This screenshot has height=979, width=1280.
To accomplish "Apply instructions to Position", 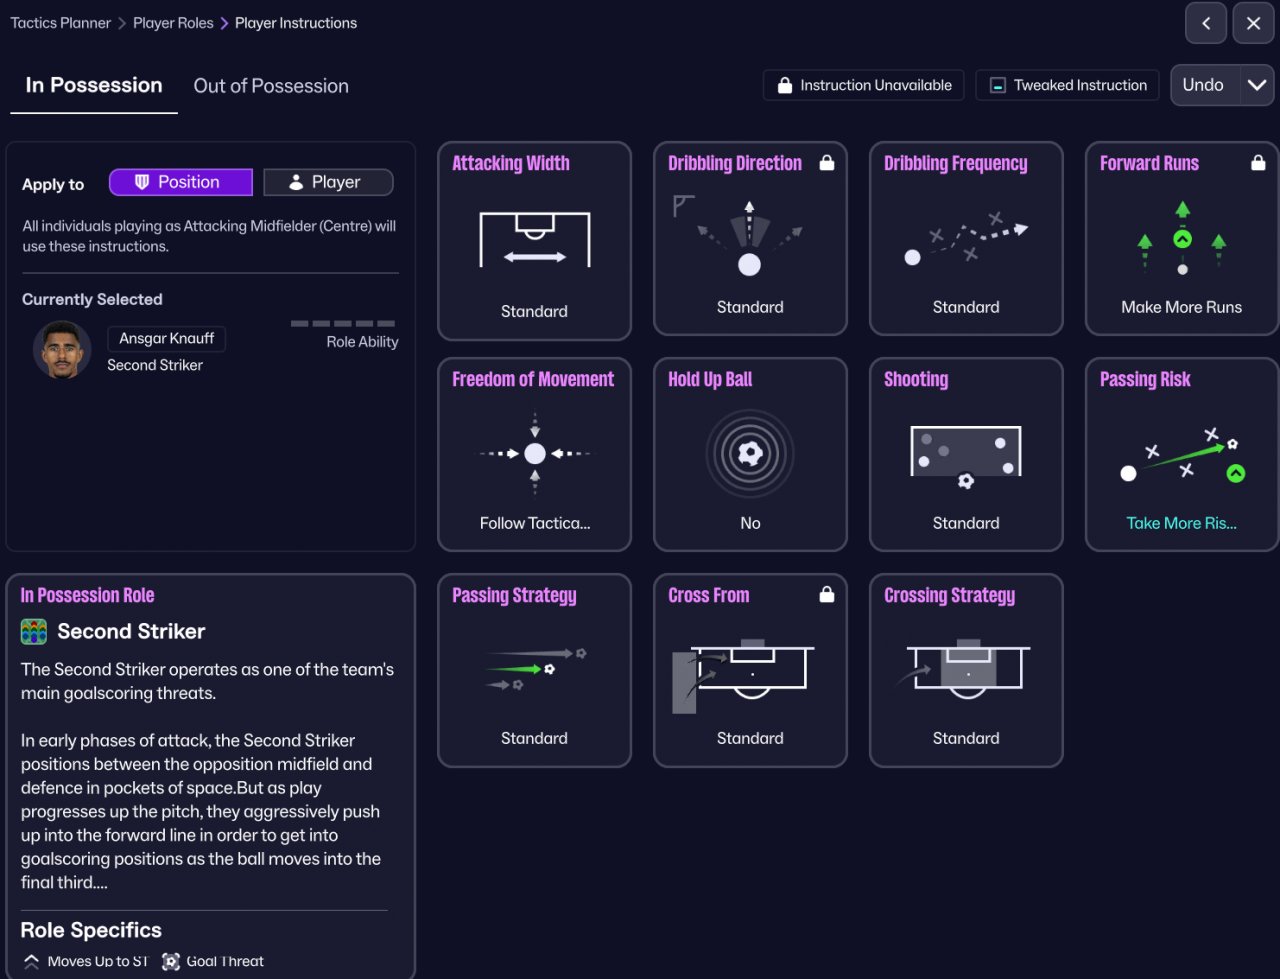I will click(181, 182).
